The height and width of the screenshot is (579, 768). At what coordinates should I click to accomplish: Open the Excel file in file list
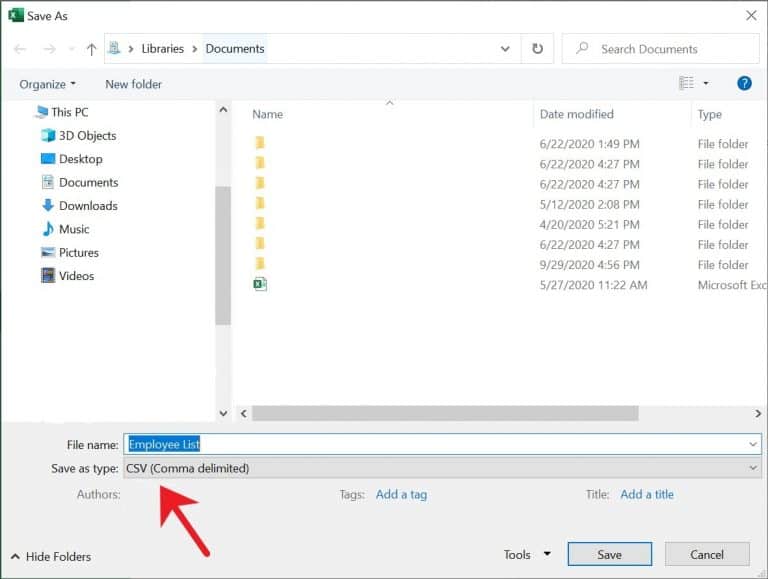[260, 285]
